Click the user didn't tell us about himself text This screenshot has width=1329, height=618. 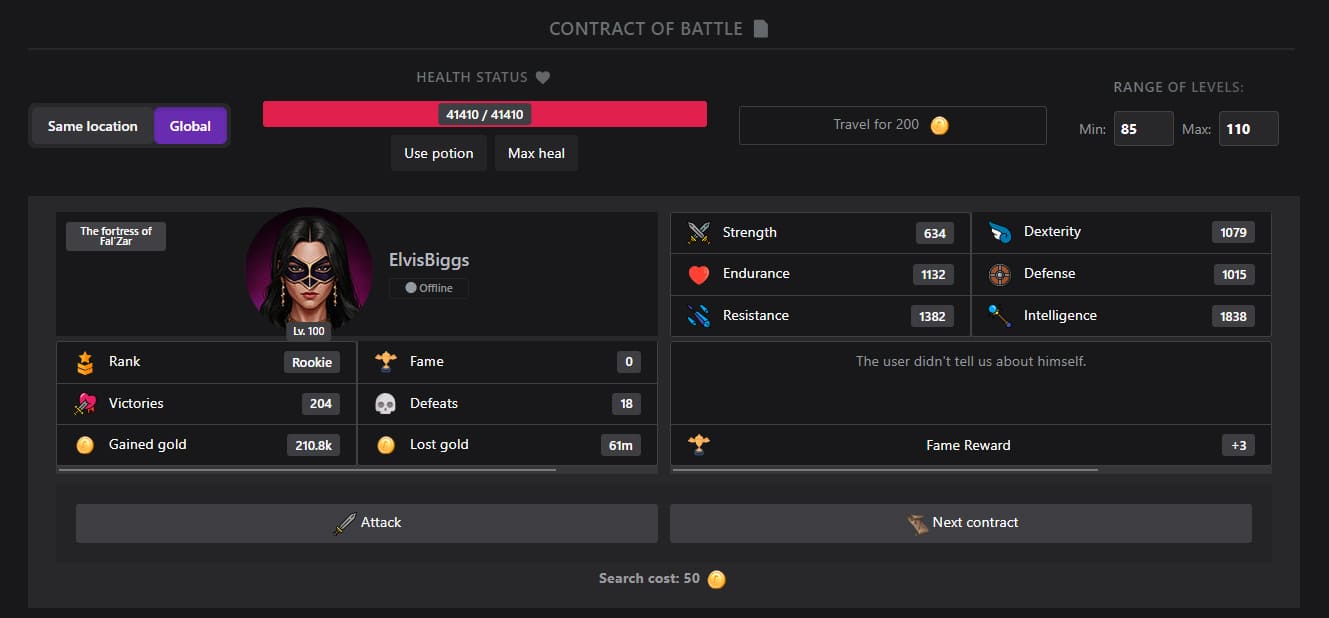pos(971,361)
